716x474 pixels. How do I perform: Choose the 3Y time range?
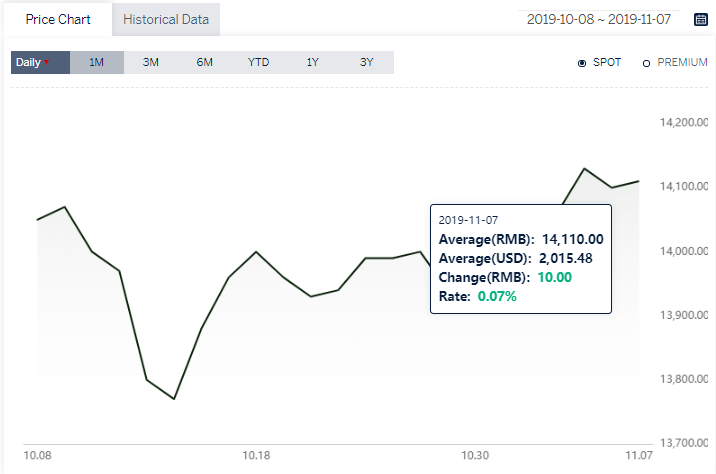[367, 63]
